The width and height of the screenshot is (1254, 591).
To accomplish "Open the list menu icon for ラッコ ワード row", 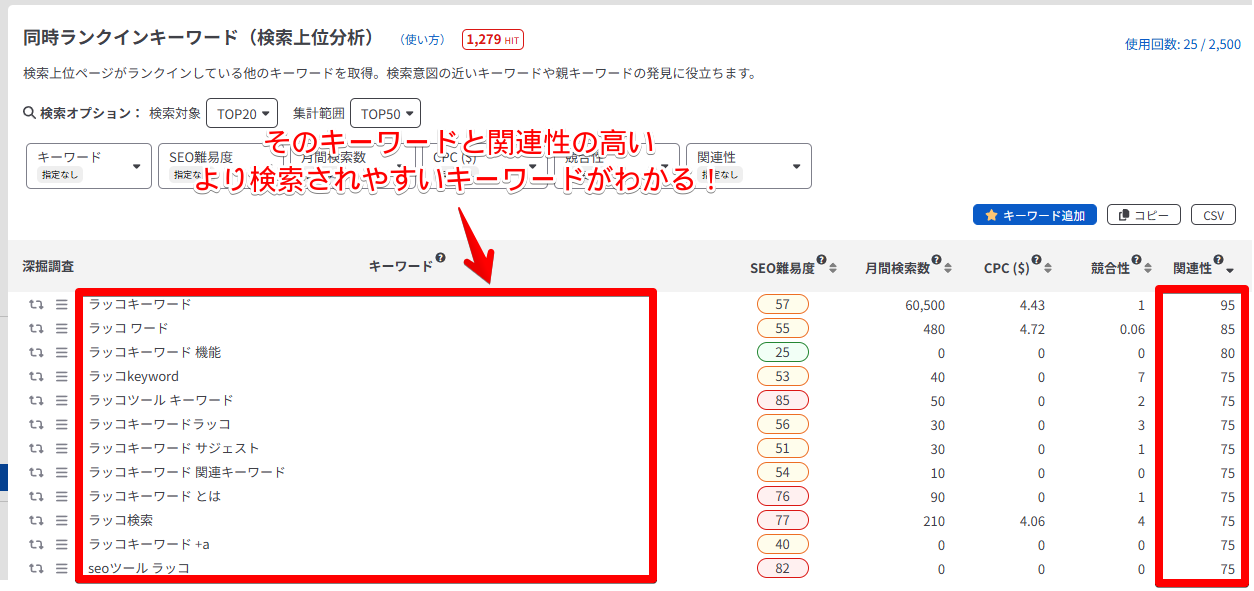I will tap(61, 328).
